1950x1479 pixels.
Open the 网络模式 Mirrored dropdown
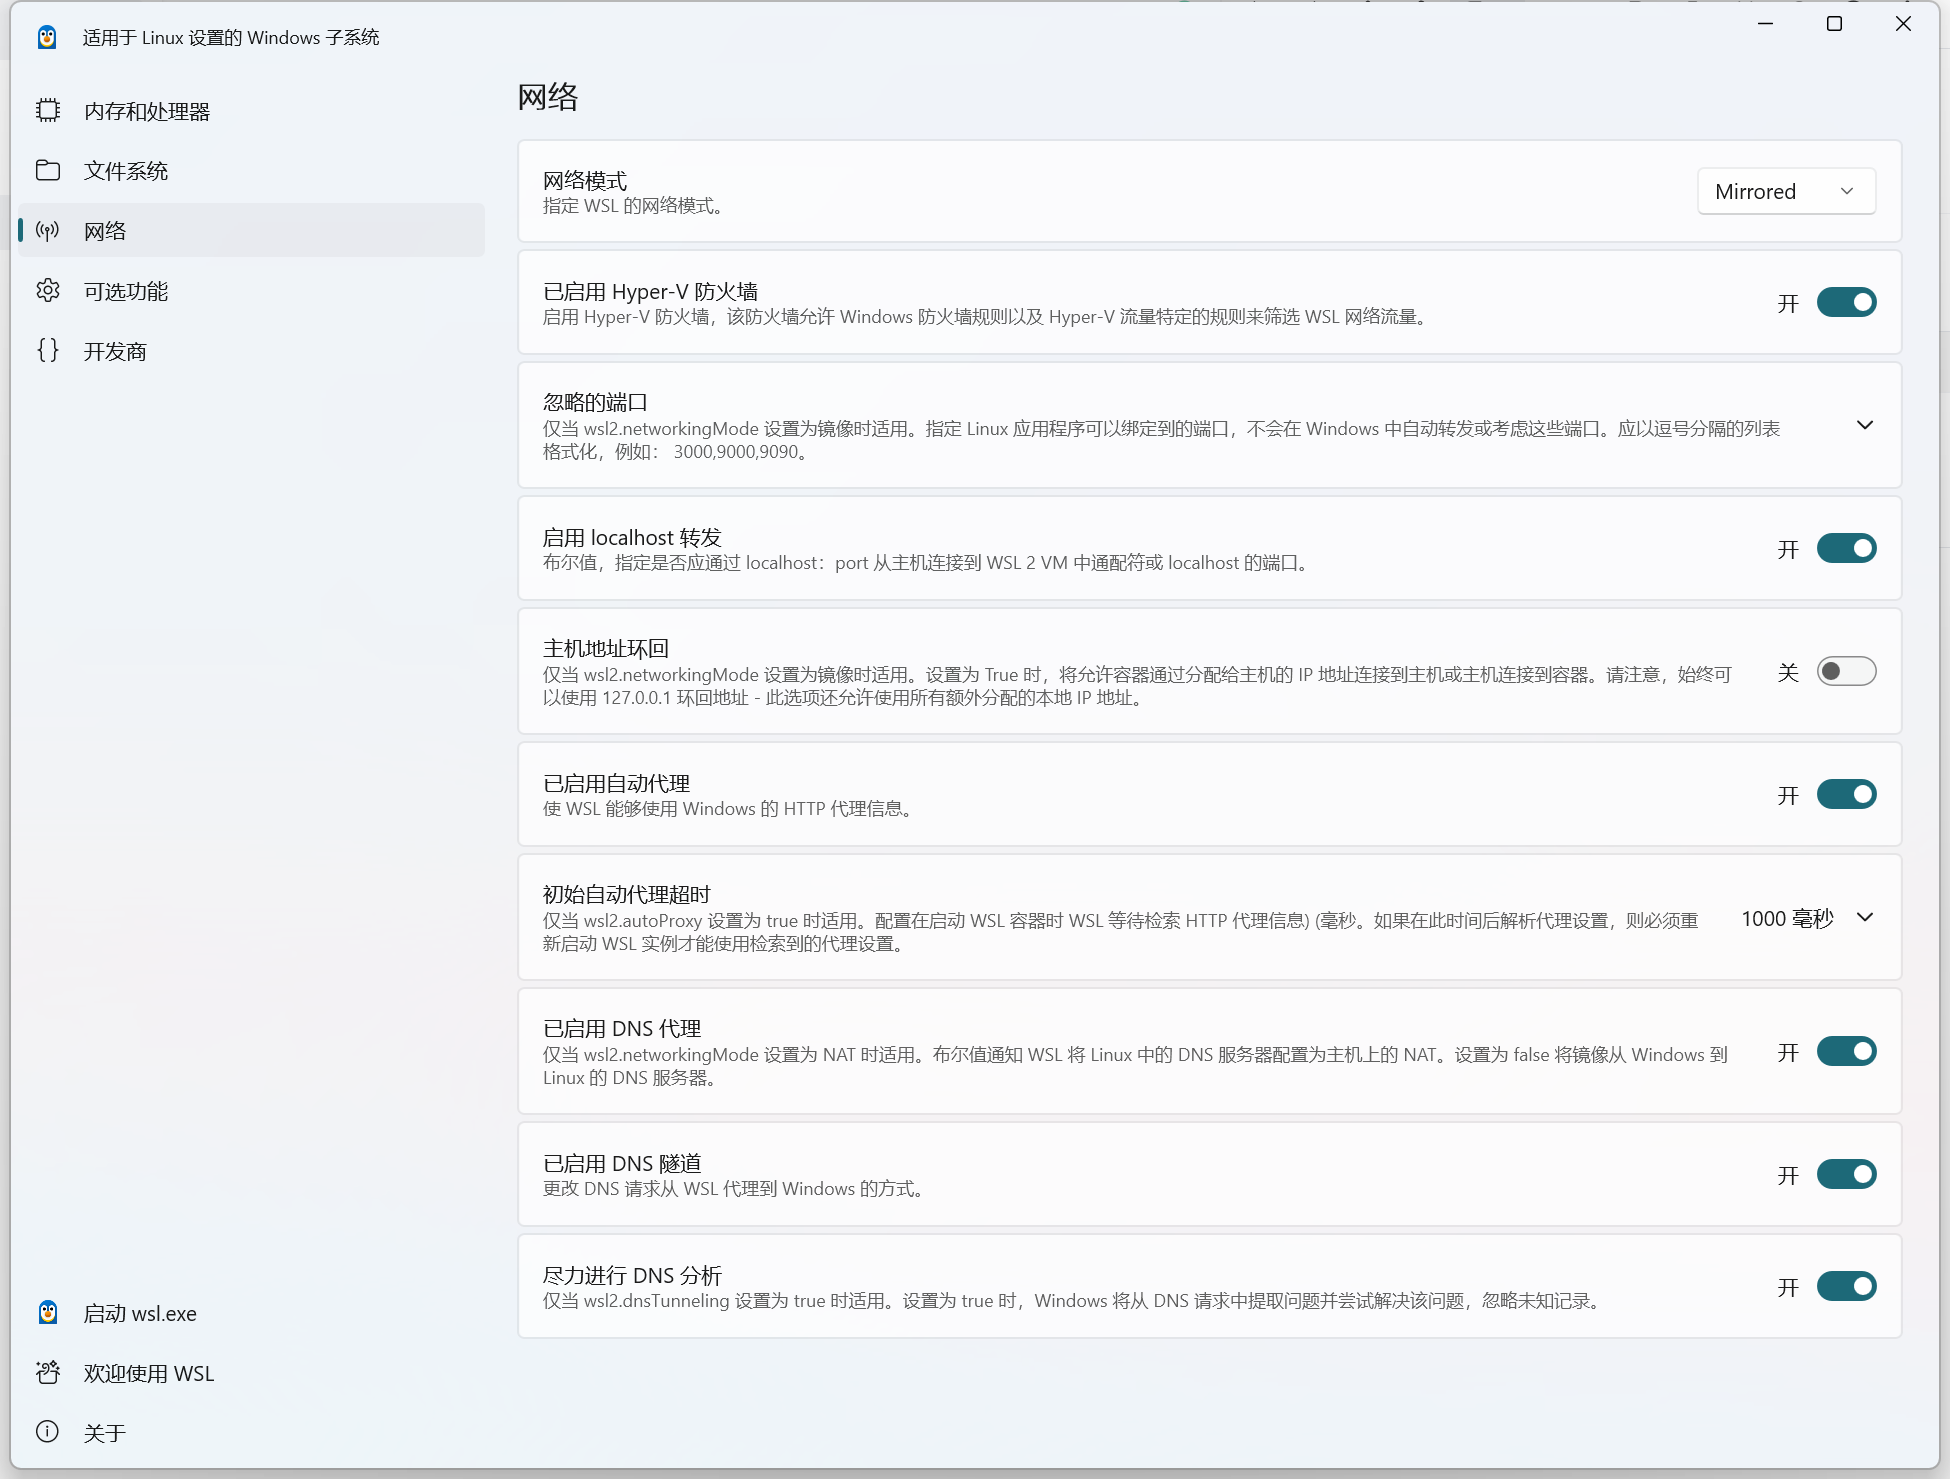coord(1786,191)
